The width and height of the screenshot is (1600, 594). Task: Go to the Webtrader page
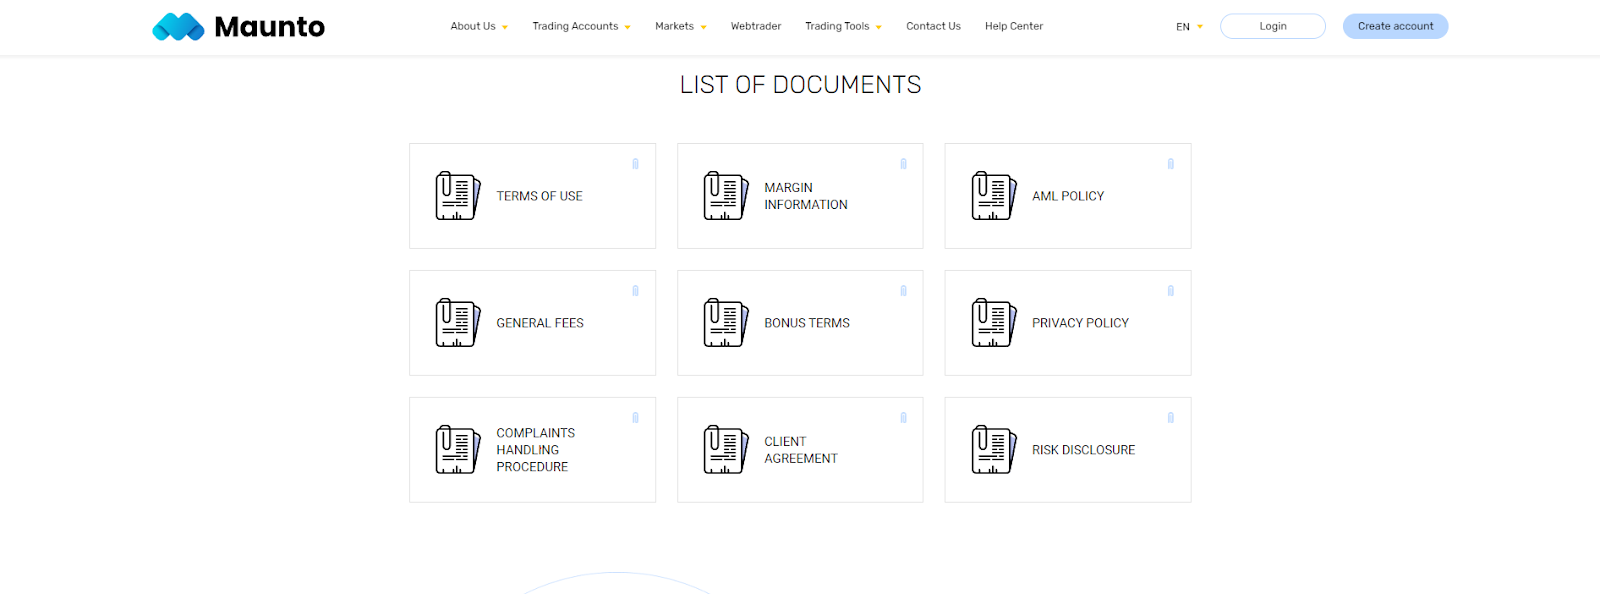pos(756,27)
